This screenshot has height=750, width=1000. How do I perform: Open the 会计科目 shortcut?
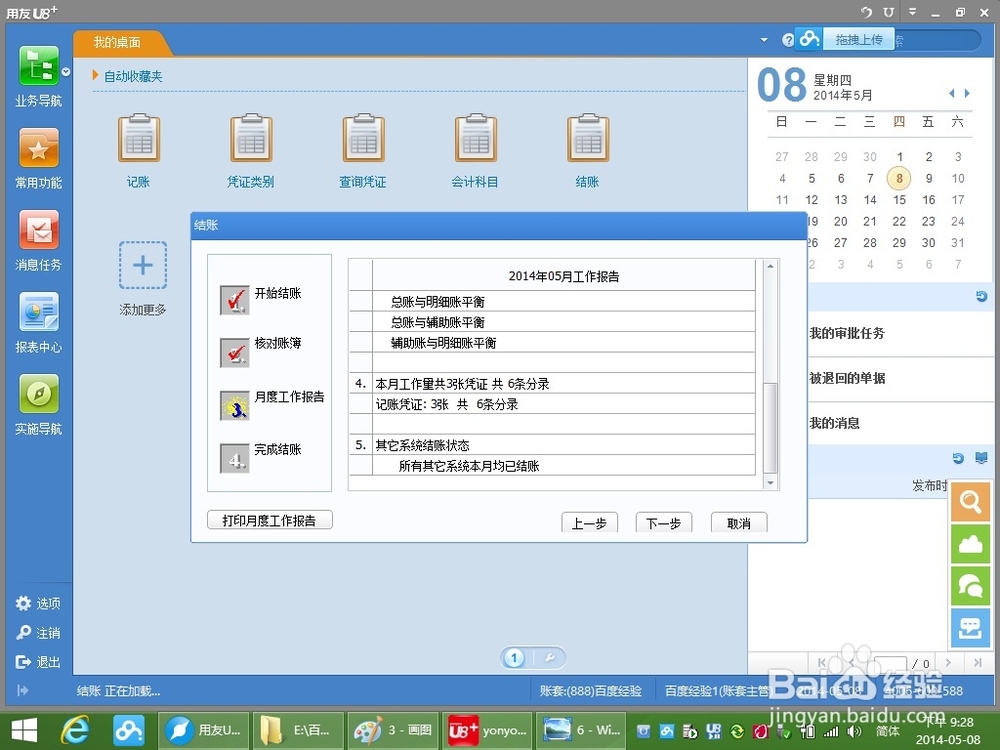tap(476, 148)
